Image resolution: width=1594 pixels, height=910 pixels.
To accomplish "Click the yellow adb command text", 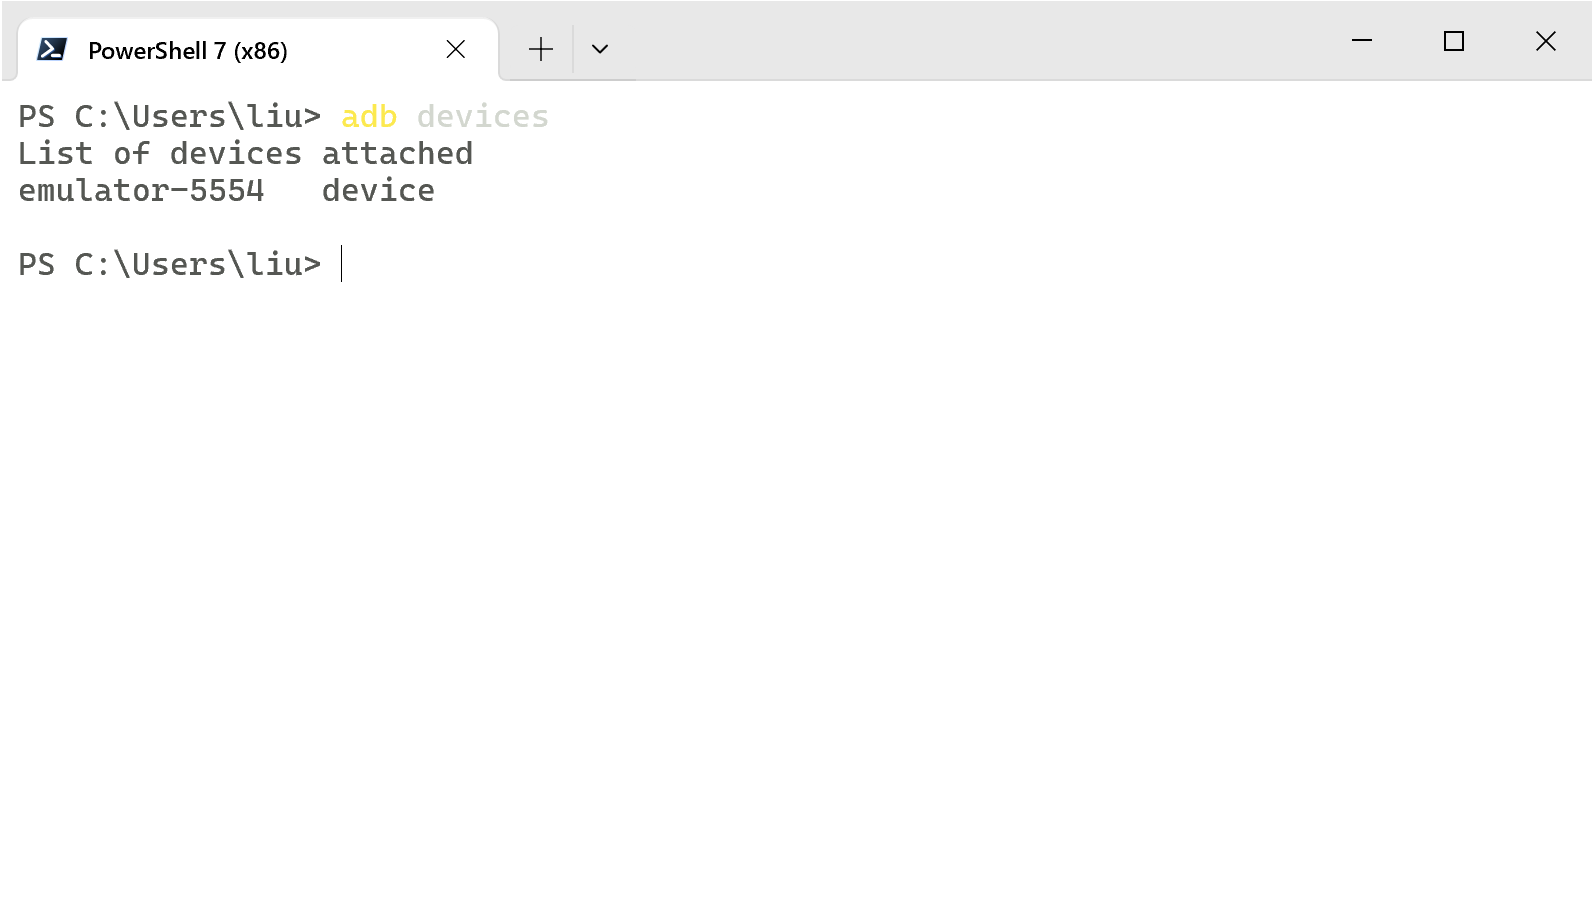I will click(369, 117).
